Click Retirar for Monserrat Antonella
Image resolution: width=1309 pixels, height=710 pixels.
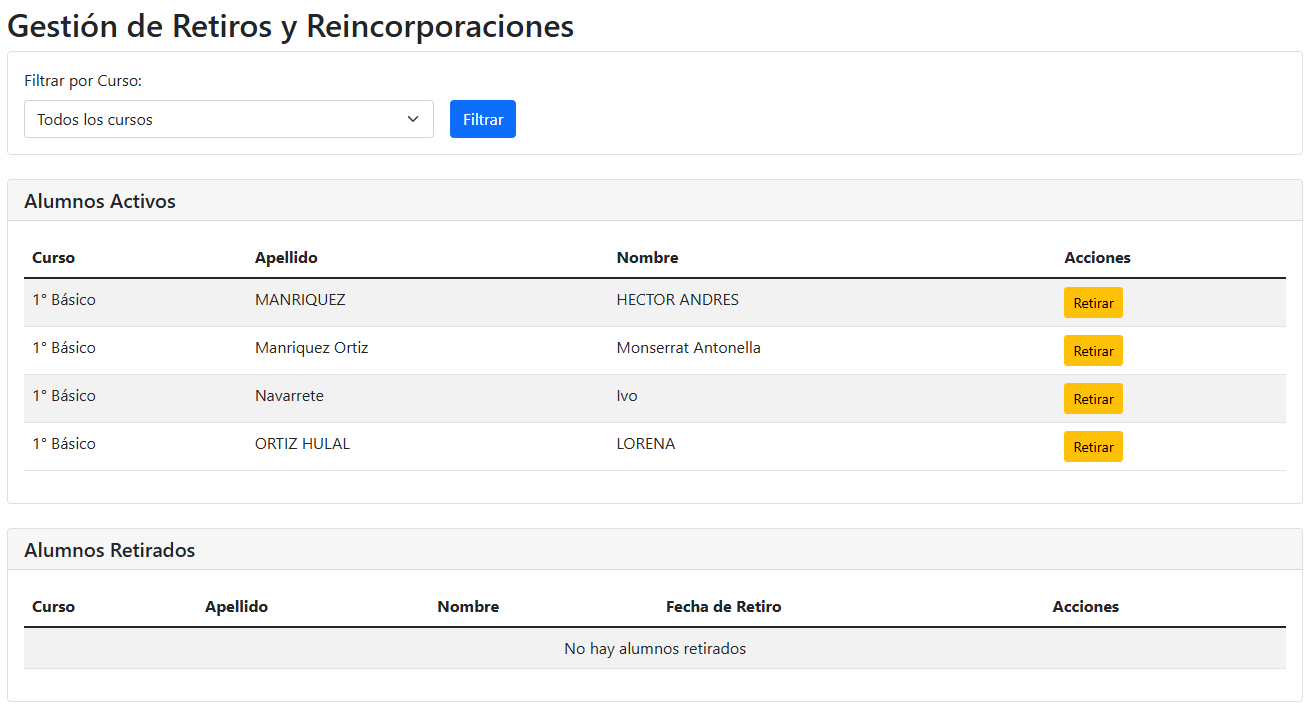(1092, 351)
